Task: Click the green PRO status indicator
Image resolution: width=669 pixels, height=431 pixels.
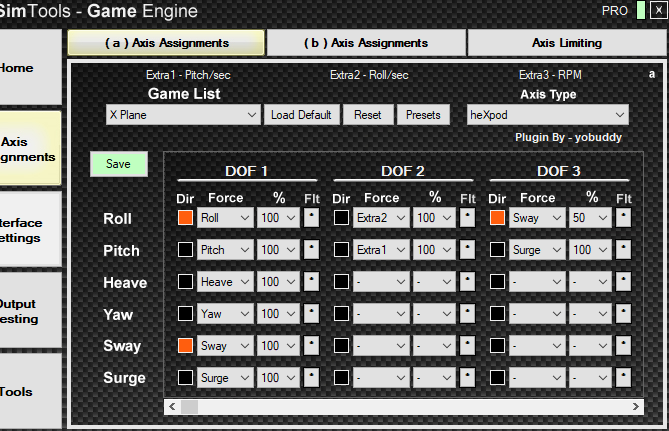Action: tap(640, 11)
